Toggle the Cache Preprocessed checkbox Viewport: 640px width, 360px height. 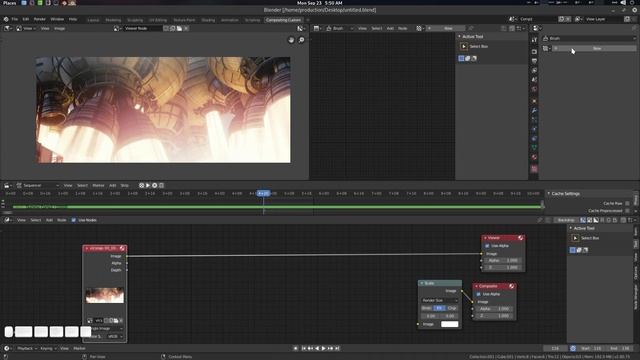pyautogui.click(x=627, y=211)
